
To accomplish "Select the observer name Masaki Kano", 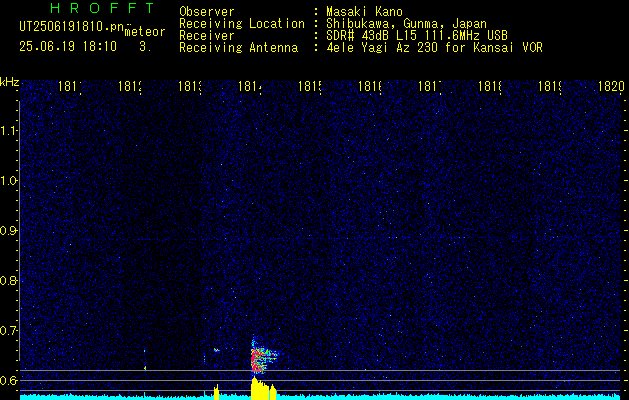I will [364, 12].
